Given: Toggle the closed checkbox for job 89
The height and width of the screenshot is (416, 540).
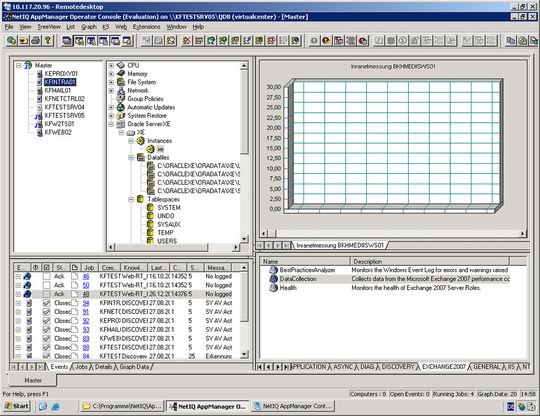Looking at the screenshot, I should (x=46, y=339).
